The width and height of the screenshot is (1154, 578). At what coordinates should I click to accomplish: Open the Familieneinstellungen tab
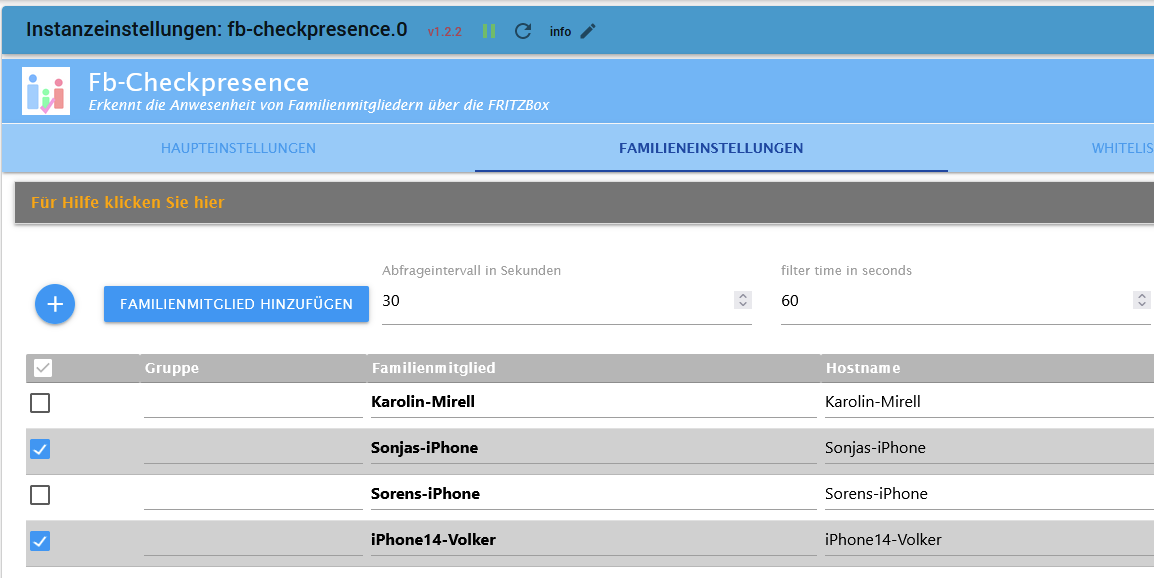(x=711, y=149)
